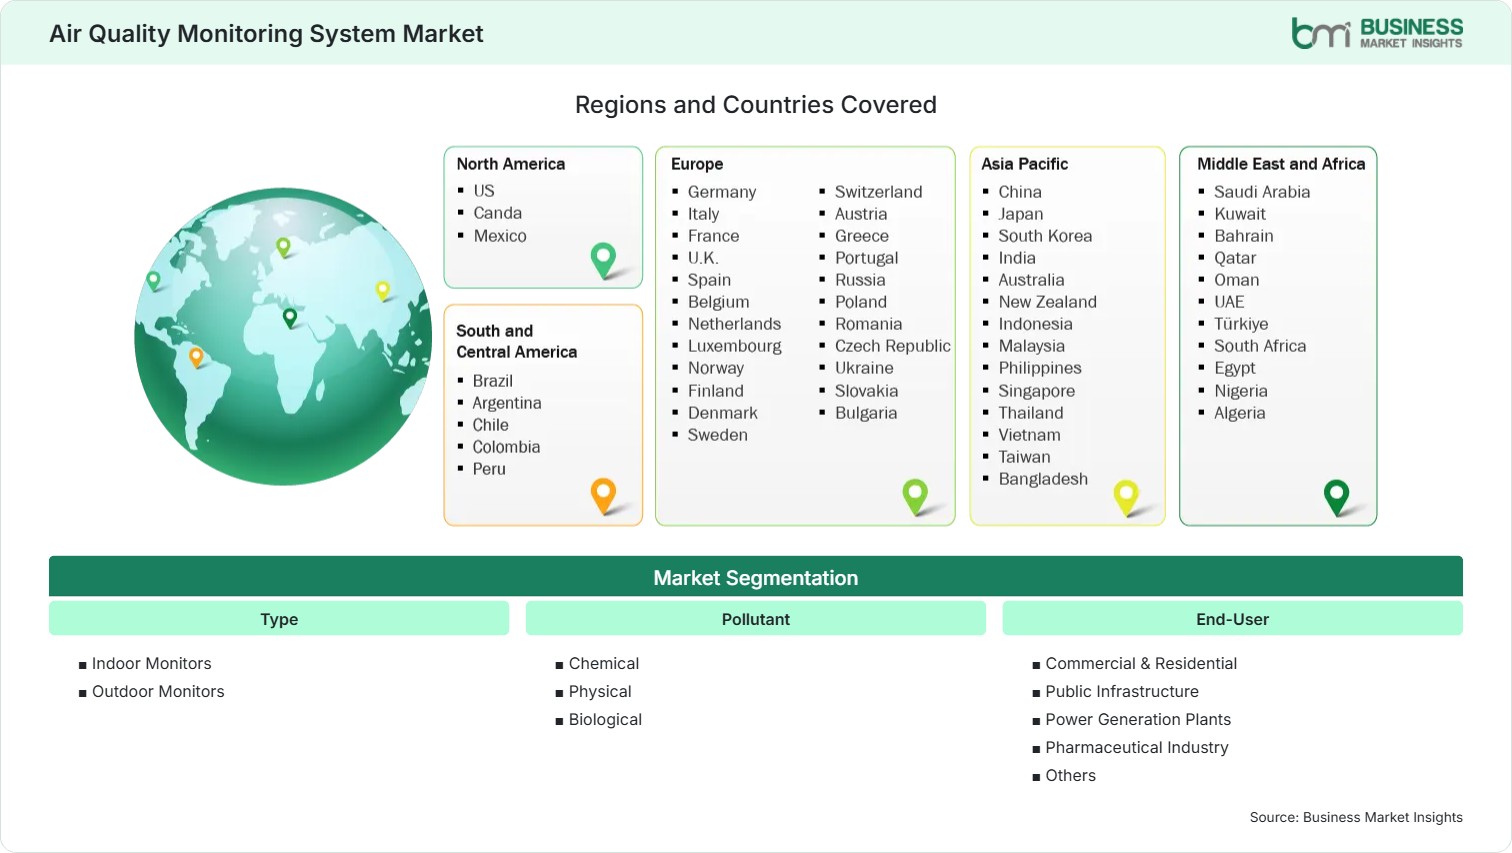The height and width of the screenshot is (853, 1512).
Task: Click the orange pin in South and Central America card
Action: tap(603, 496)
